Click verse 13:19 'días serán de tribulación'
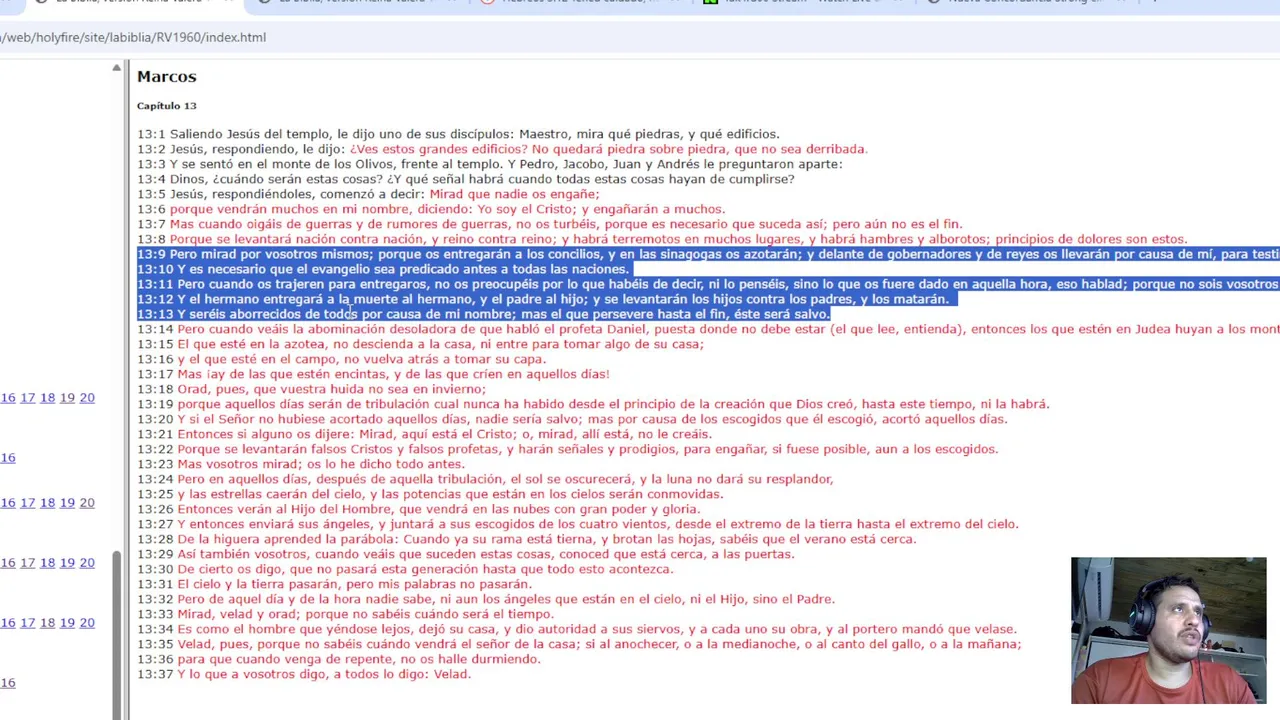The width and height of the screenshot is (1280, 720). tap(593, 404)
